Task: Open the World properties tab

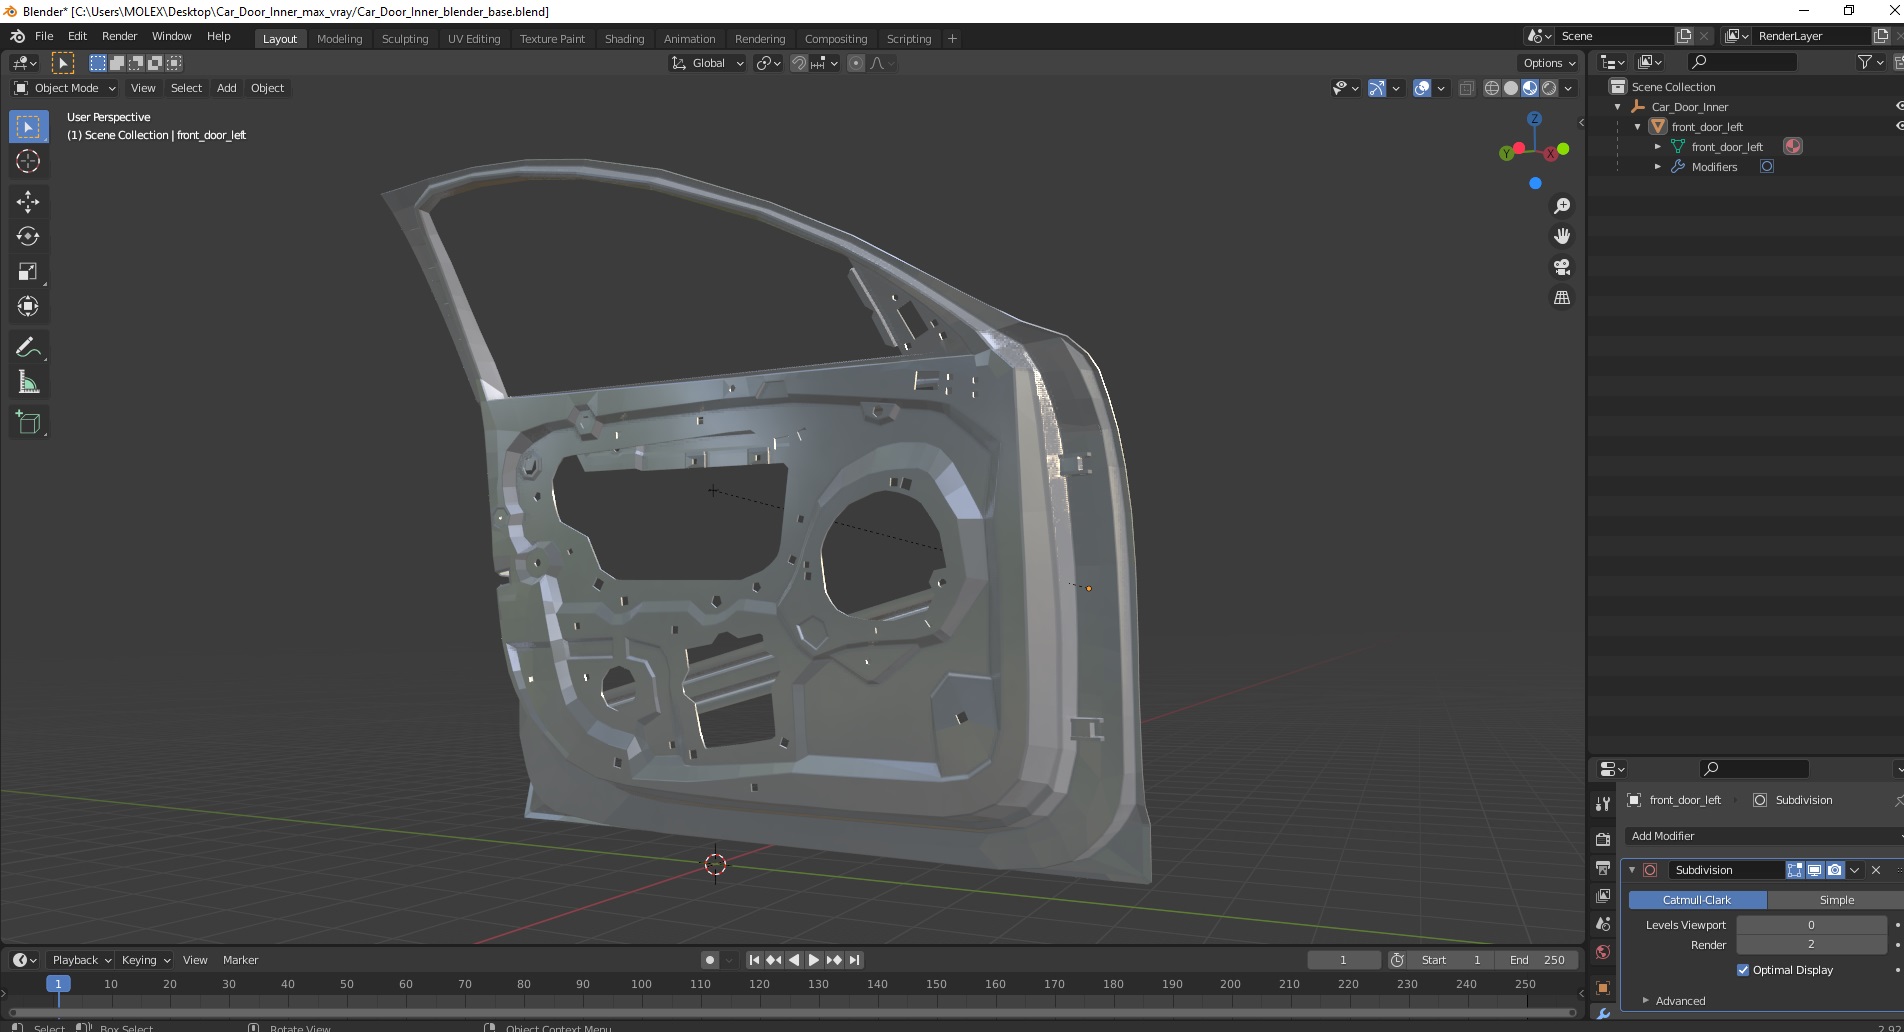Action: click(1603, 952)
